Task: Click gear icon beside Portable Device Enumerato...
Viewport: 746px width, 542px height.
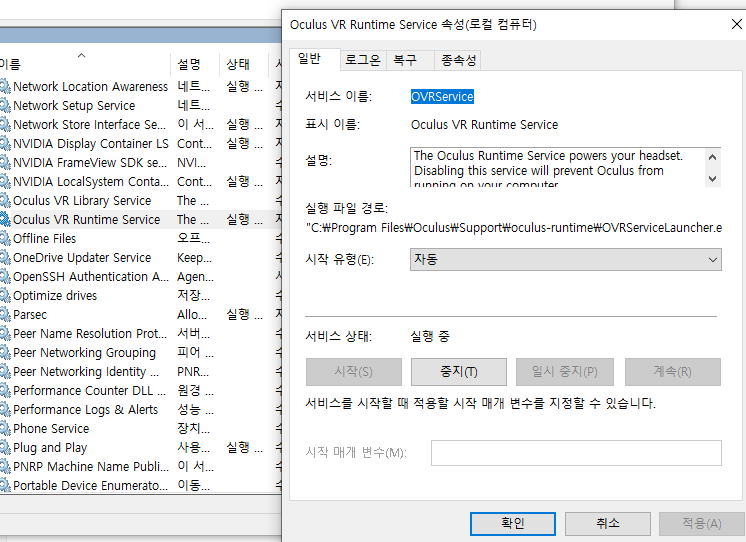Action: (x=5, y=485)
